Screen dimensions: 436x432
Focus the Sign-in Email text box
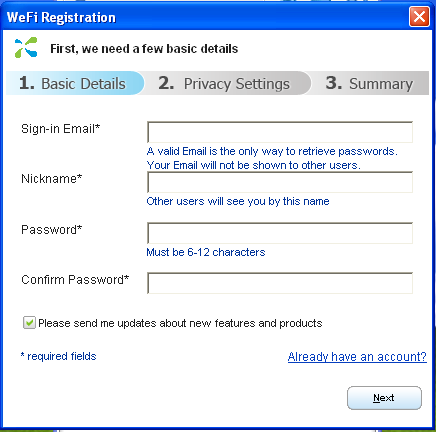(x=280, y=132)
